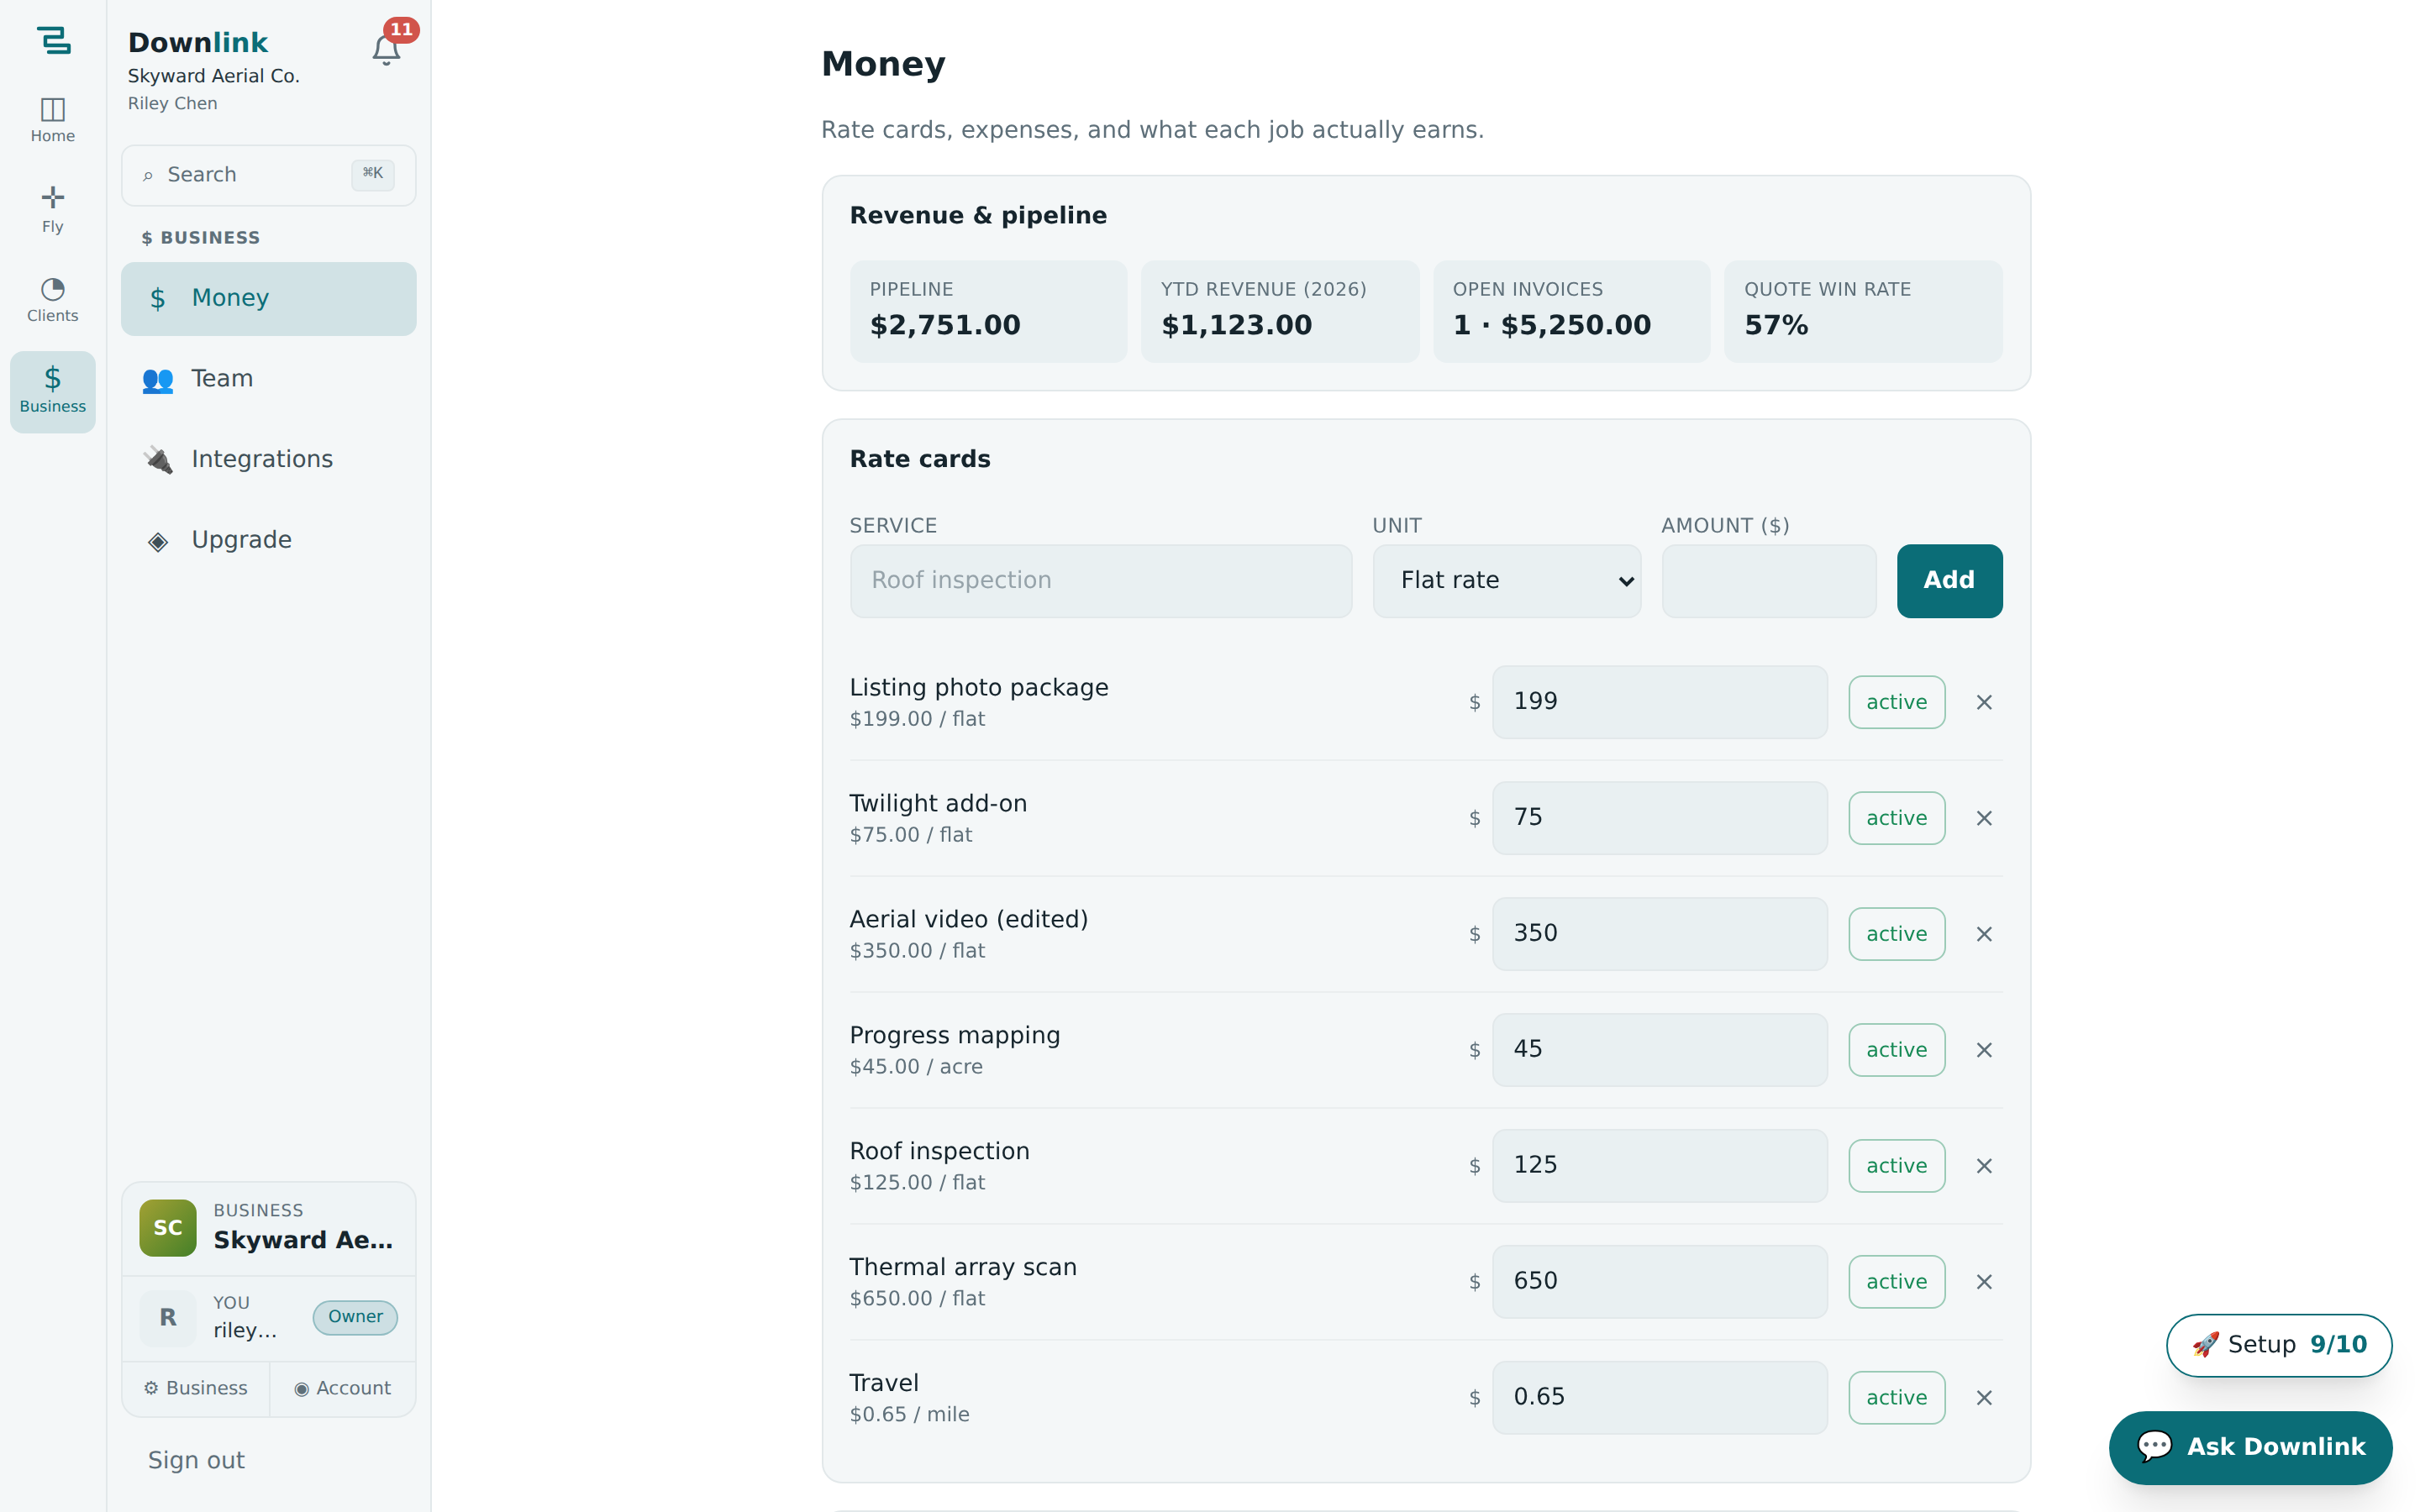
Task: Remove the Twilight add-on rate
Action: pos(1984,818)
